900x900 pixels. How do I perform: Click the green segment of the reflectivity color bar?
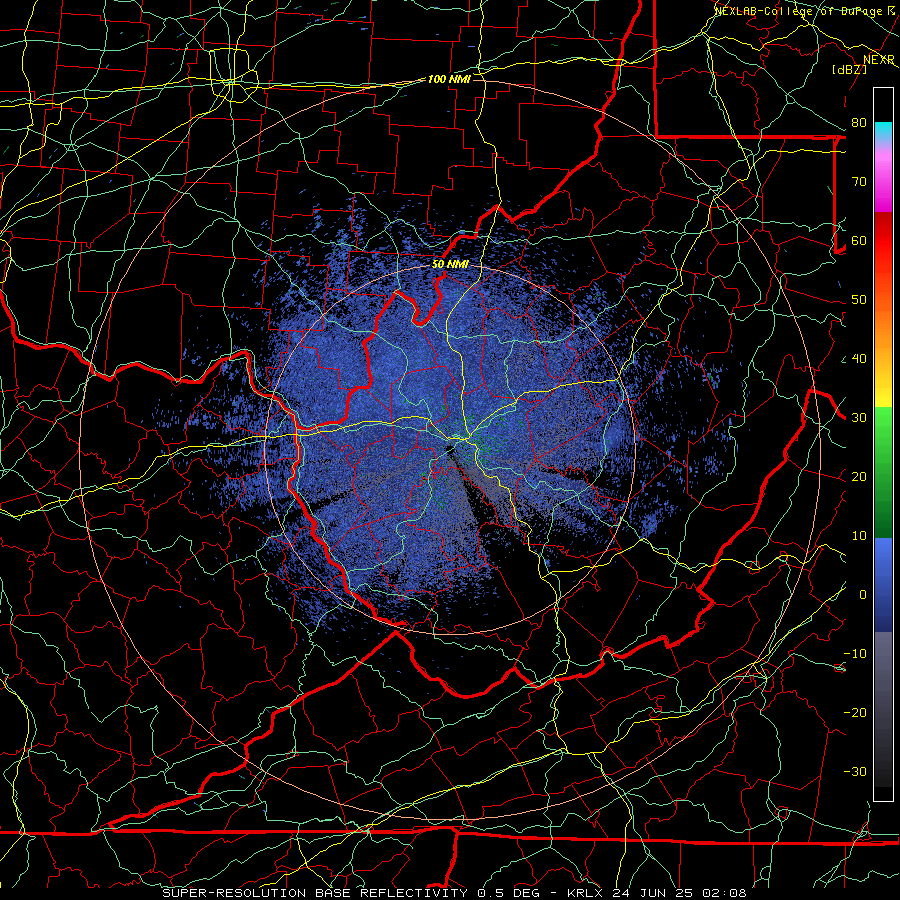(883, 472)
